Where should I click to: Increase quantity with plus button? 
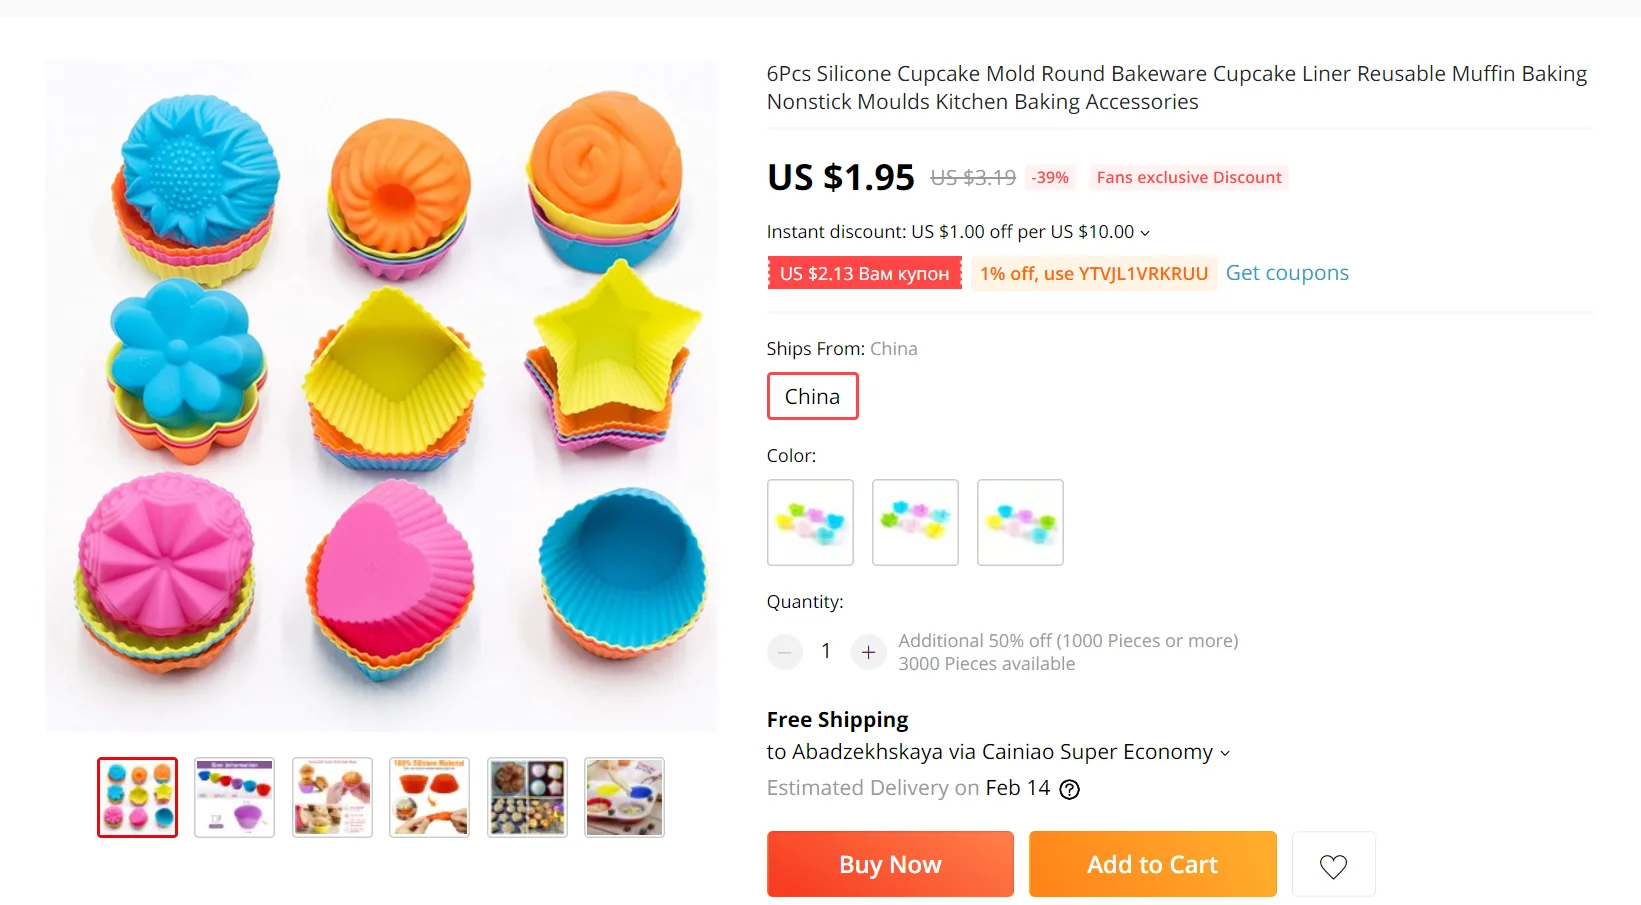pos(868,653)
